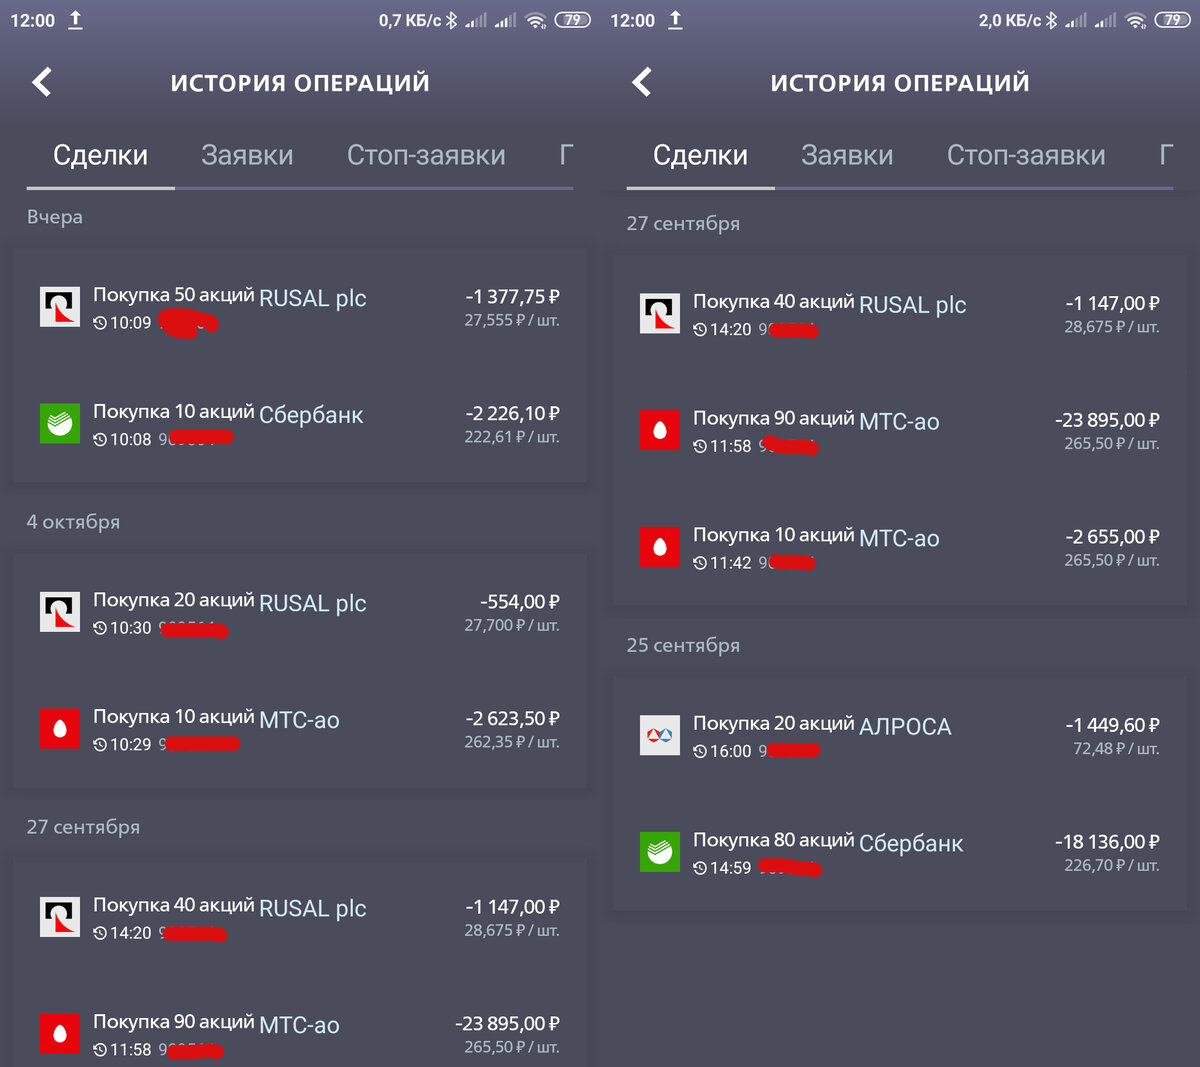The height and width of the screenshot is (1067, 1200).
Task: Tap МТС logo in right screenshot's 90 акций row
Action: coord(660,430)
